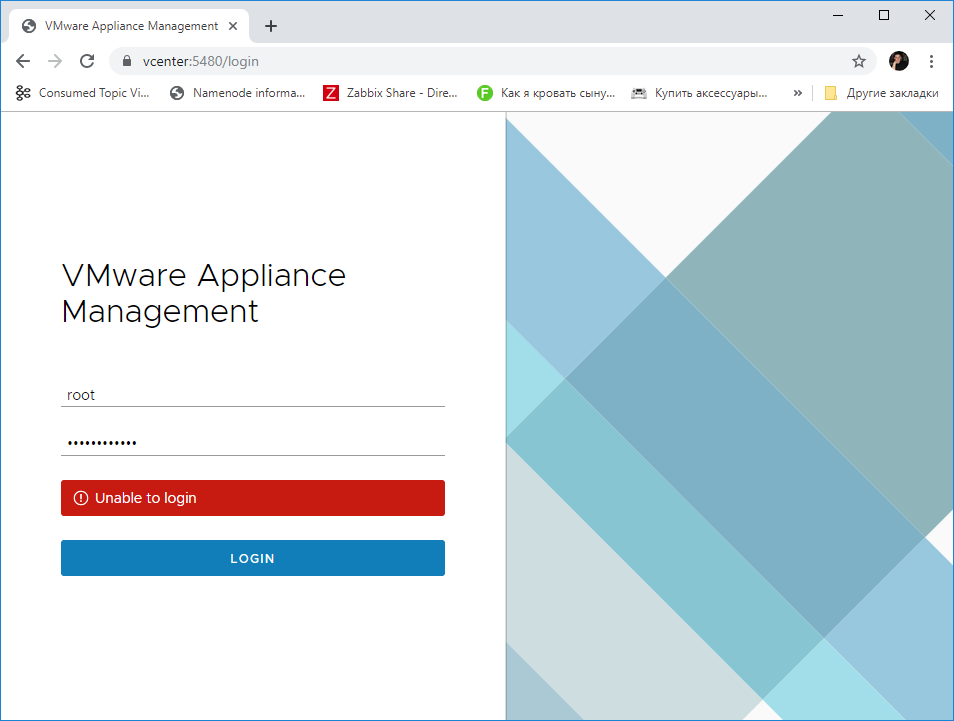
Task: Click the username field containing root
Action: tap(252, 395)
